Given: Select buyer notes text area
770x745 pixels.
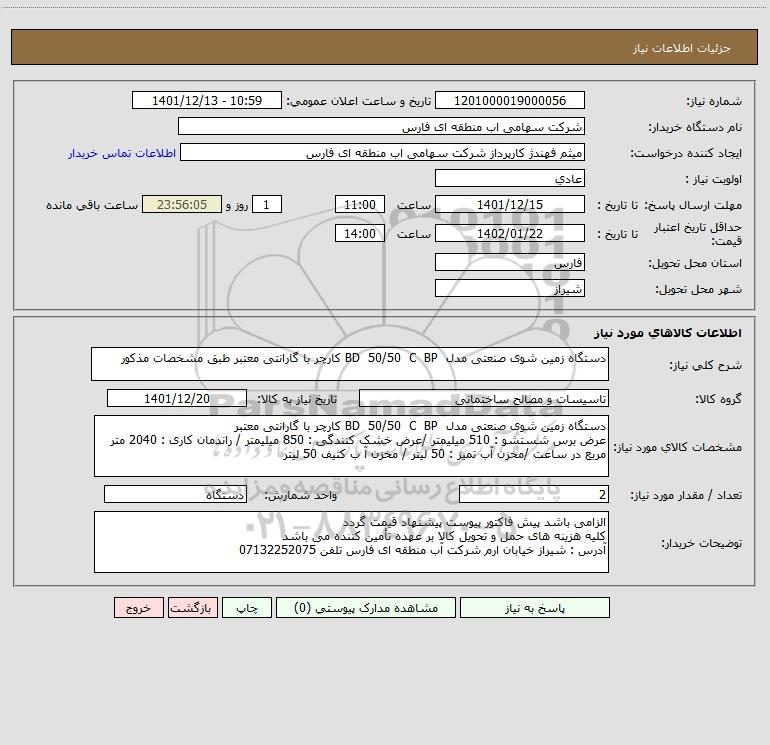Looking at the screenshot, I should [351, 542].
